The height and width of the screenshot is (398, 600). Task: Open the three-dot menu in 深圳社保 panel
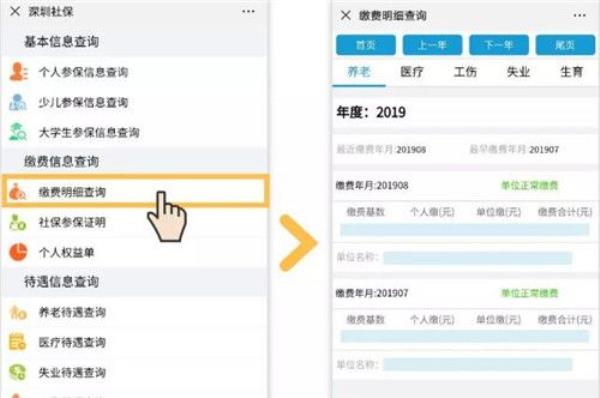tap(248, 11)
